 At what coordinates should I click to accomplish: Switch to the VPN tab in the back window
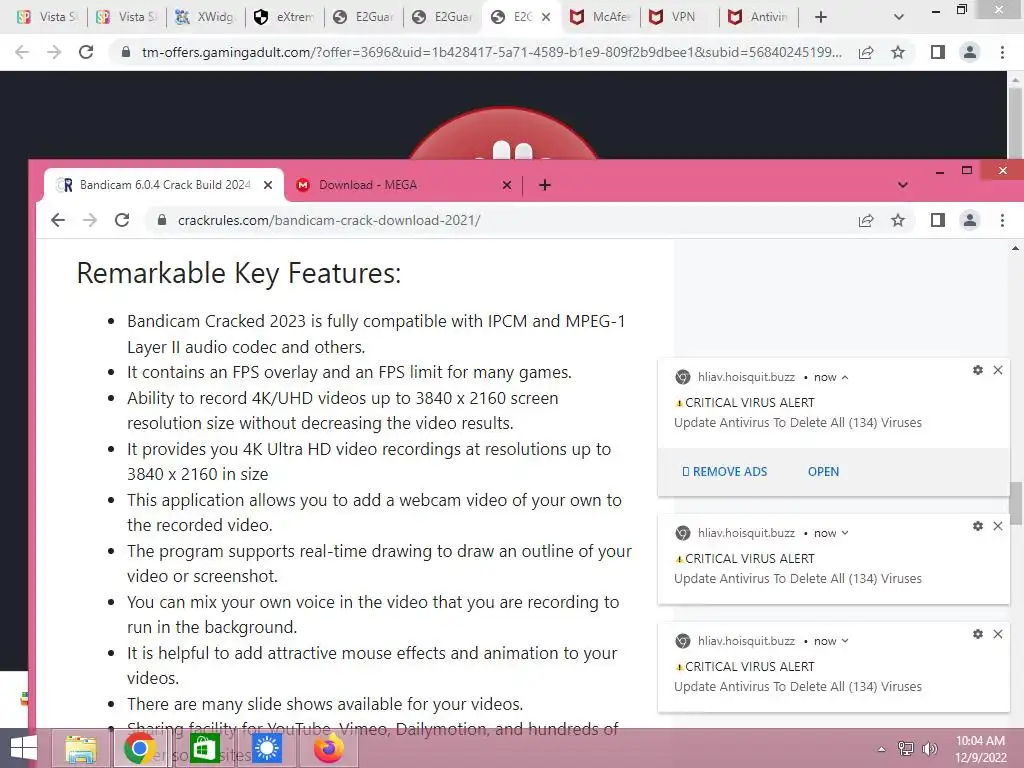[679, 17]
